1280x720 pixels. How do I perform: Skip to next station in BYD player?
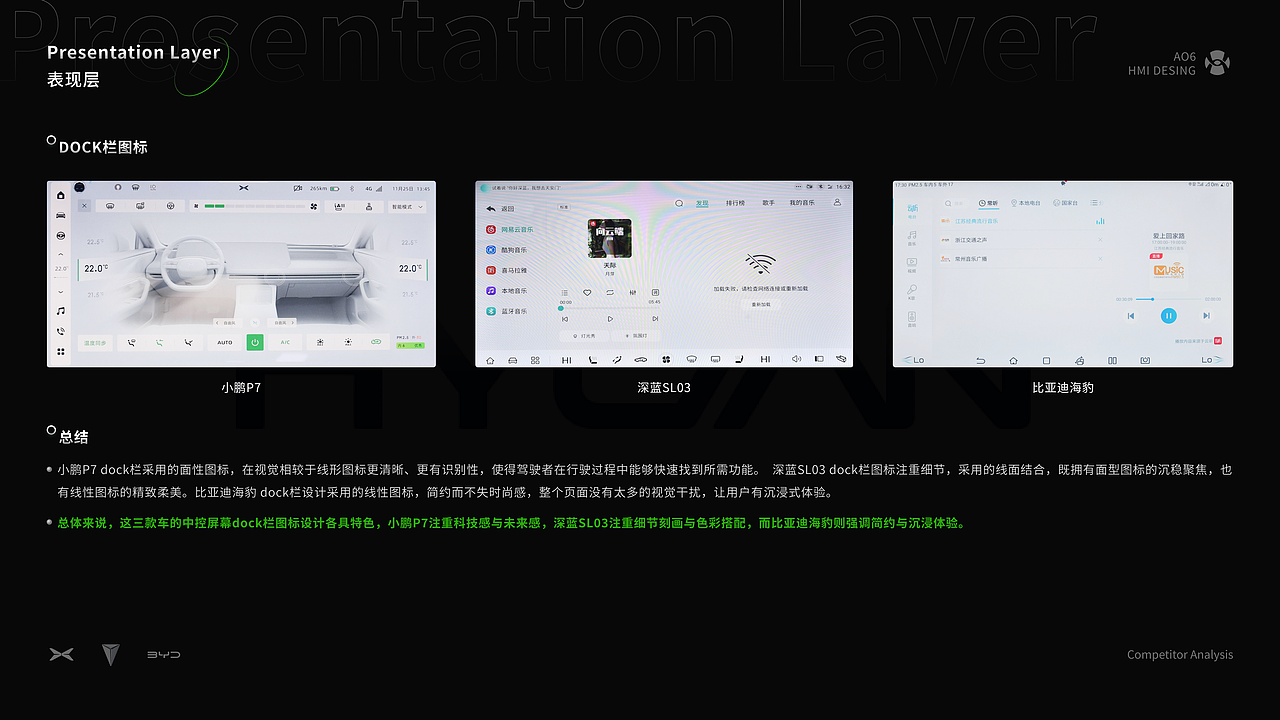(1207, 316)
